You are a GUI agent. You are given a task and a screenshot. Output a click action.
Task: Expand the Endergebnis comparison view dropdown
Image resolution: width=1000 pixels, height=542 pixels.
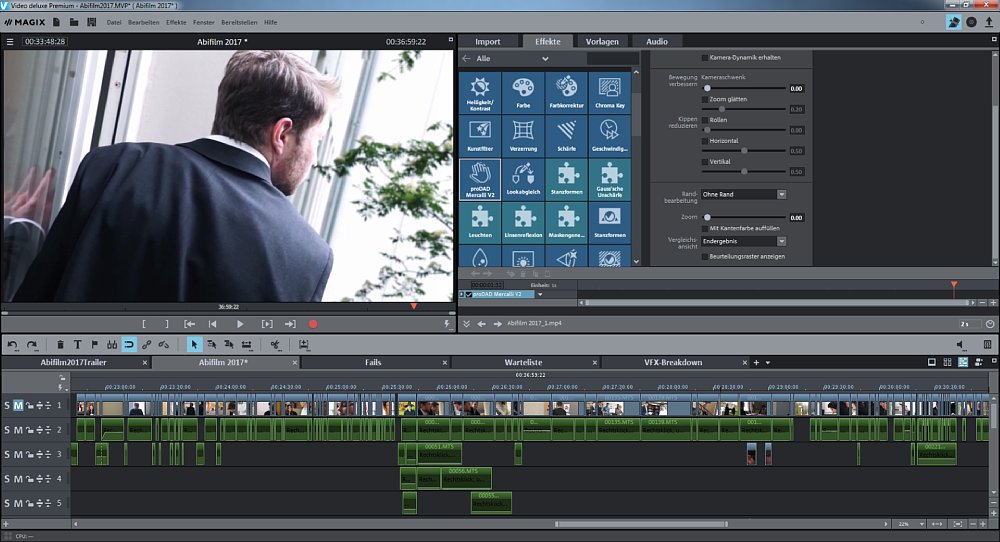pyautogui.click(x=743, y=241)
